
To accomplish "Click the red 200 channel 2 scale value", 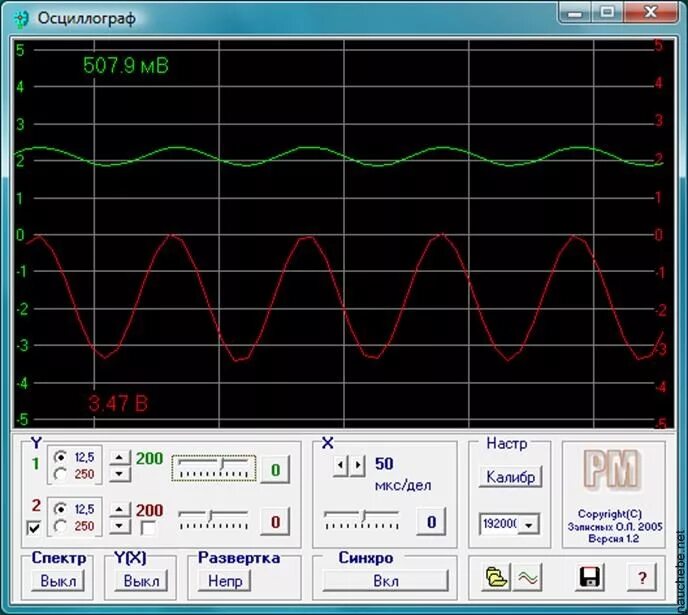I will (x=149, y=510).
